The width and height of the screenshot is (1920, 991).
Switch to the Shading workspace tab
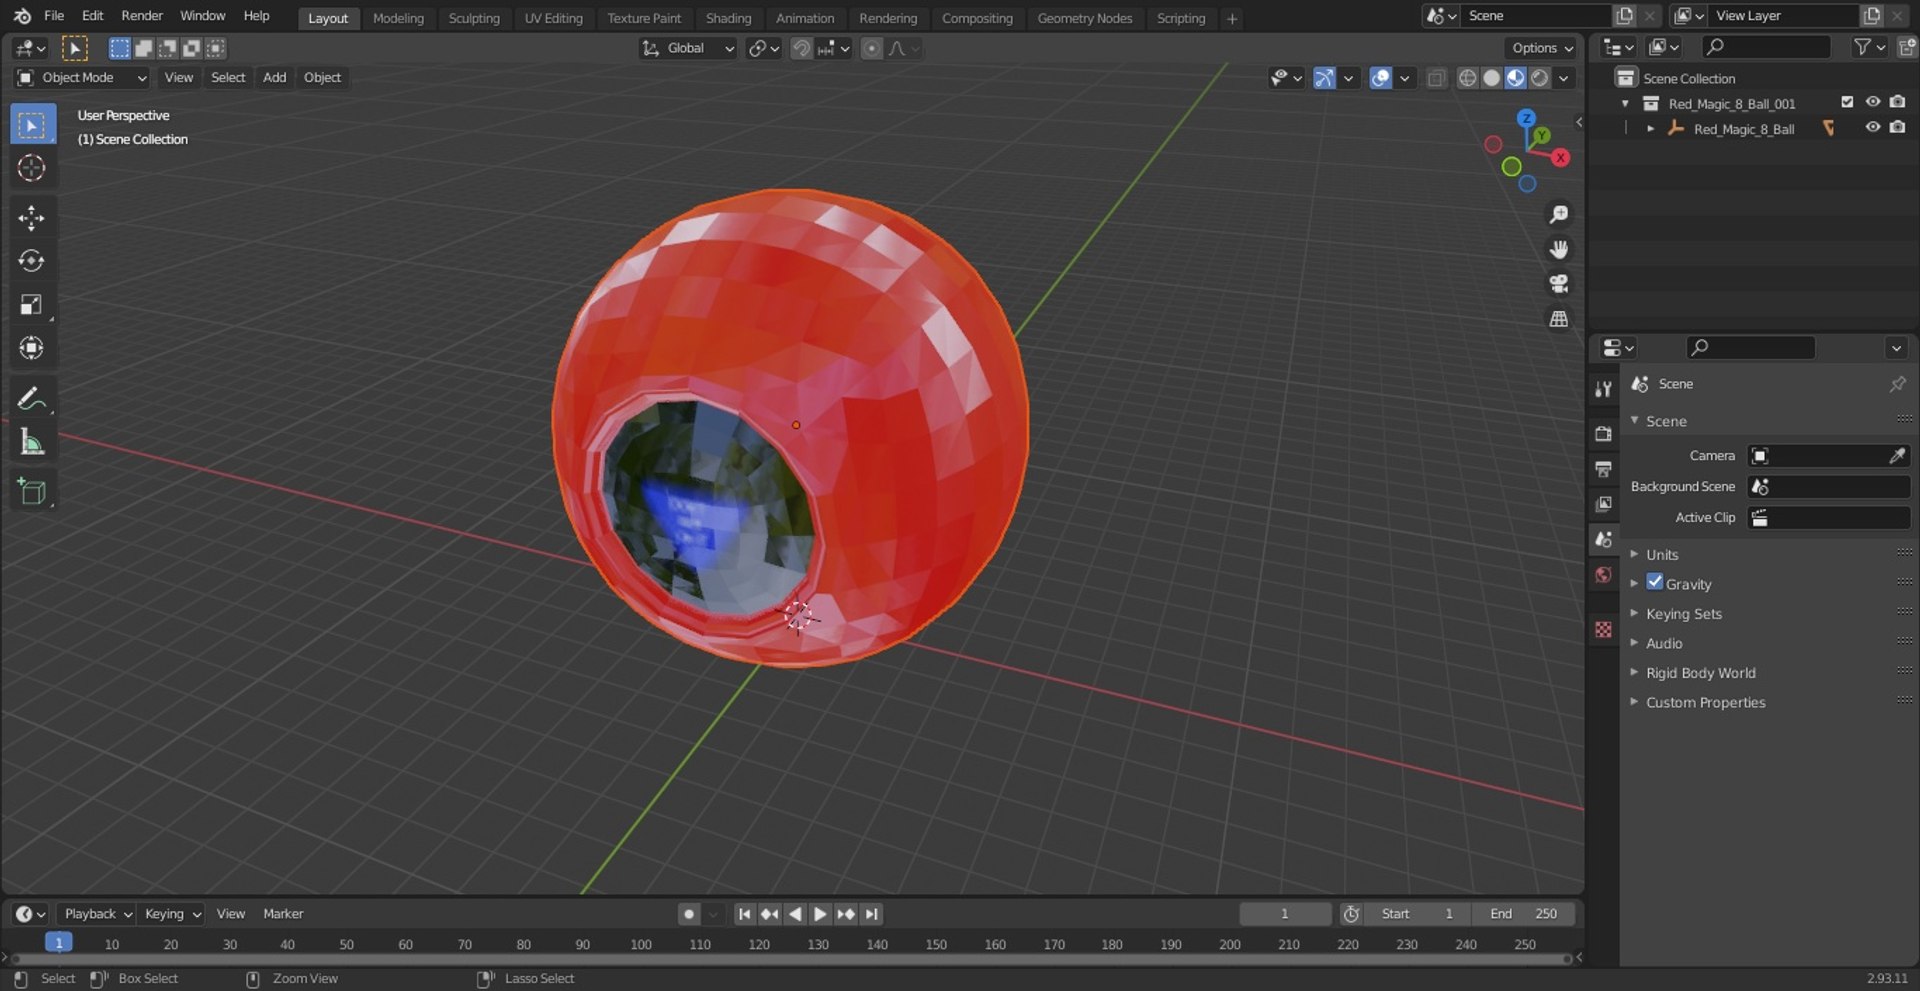click(x=728, y=18)
